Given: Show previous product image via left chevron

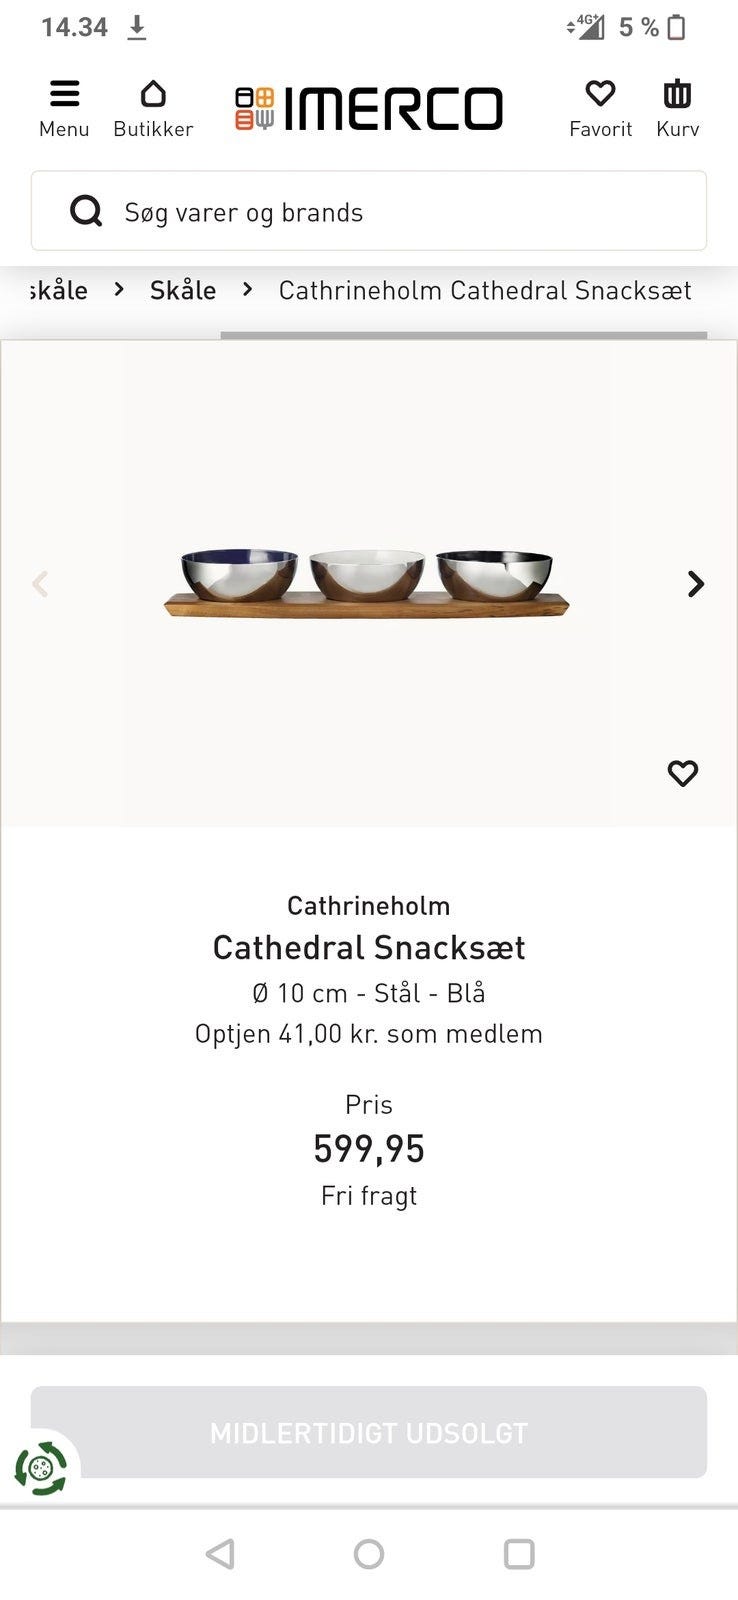Looking at the screenshot, I should click(x=41, y=584).
